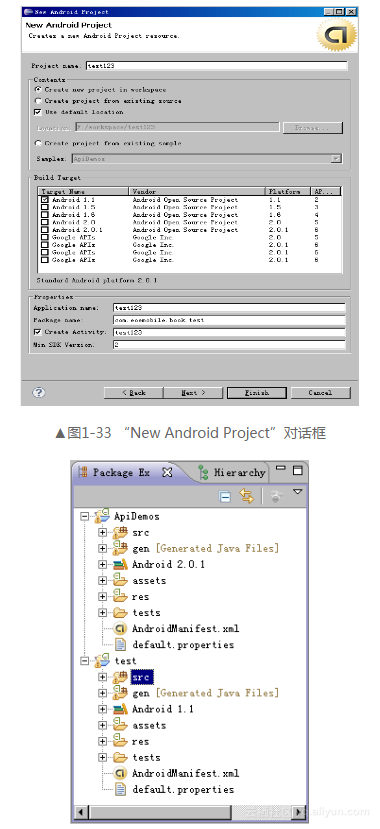Image resolution: width=380 pixels, height=829 pixels.
Task: Click the Package name input field
Action: 229,320
